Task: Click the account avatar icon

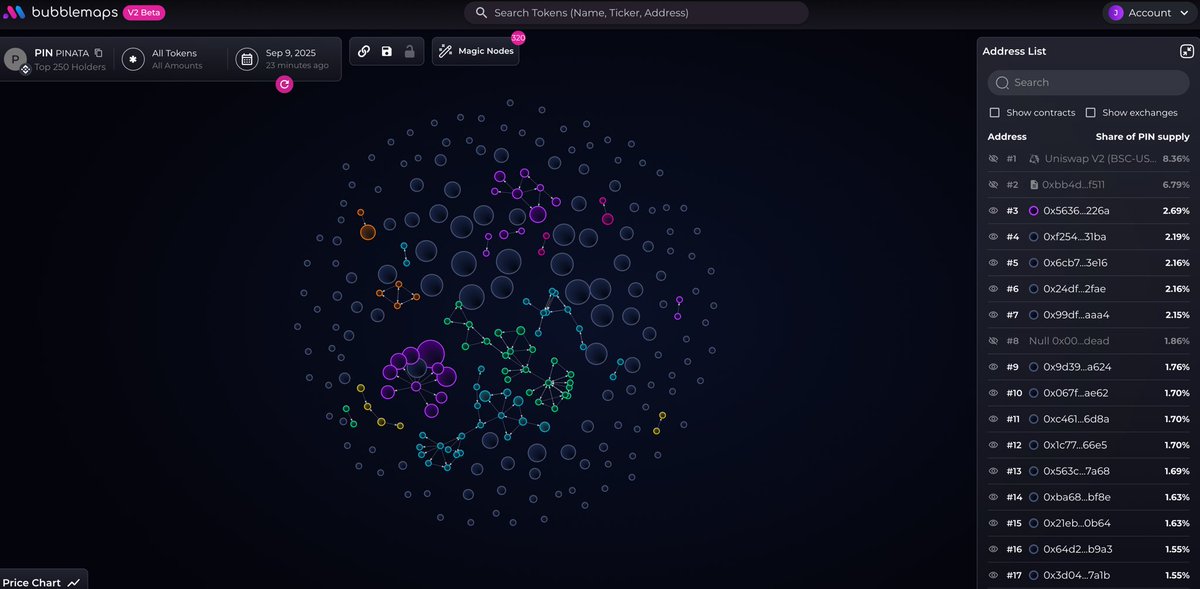Action: (1115, 13)
